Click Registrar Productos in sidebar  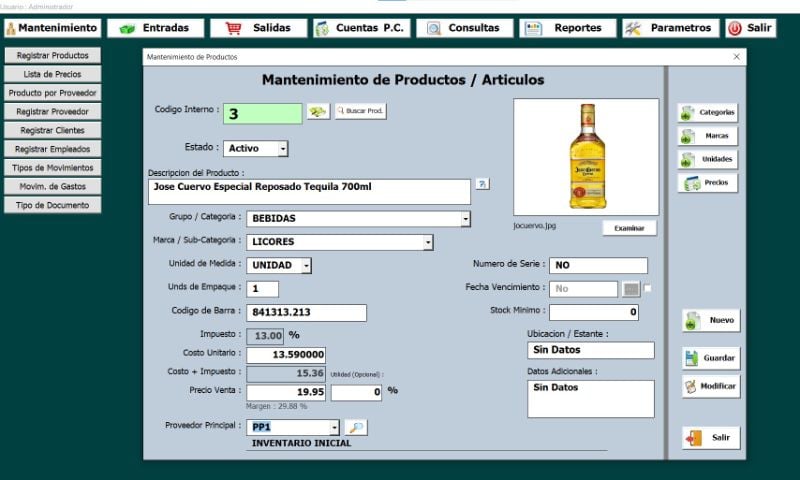tap(53, 55)
